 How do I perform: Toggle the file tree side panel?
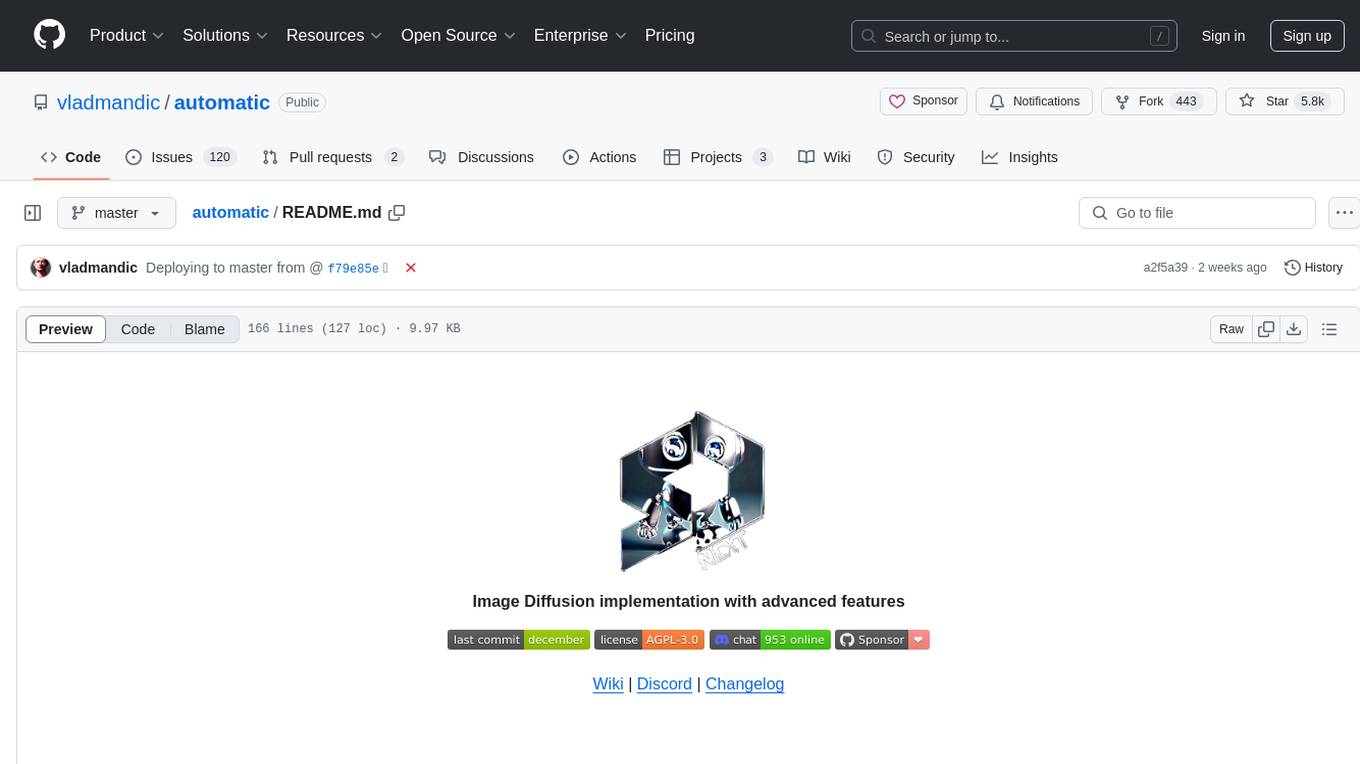33,213
